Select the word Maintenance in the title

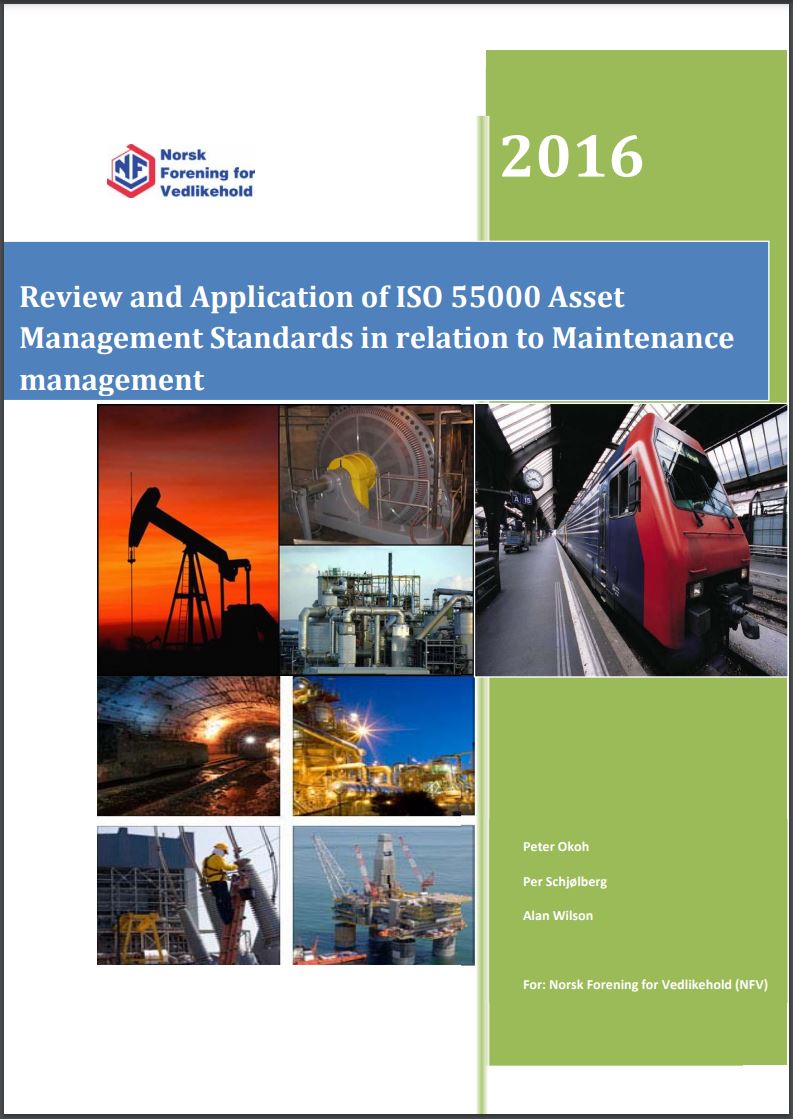[643, 338]
